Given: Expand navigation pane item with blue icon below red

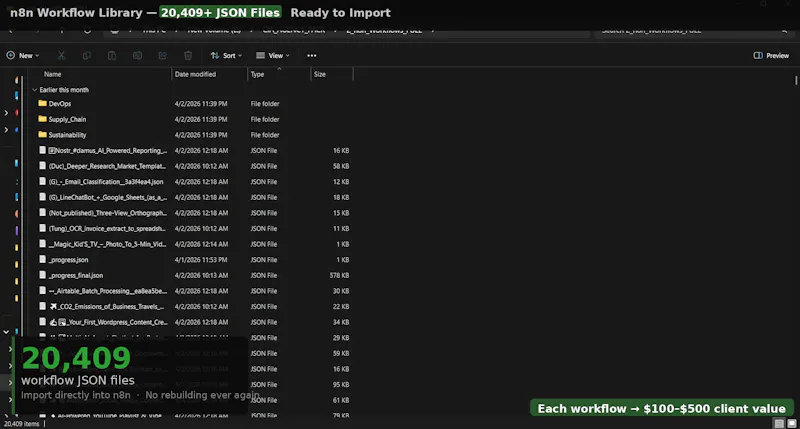Looking at the screenshot, I should 6,130.
